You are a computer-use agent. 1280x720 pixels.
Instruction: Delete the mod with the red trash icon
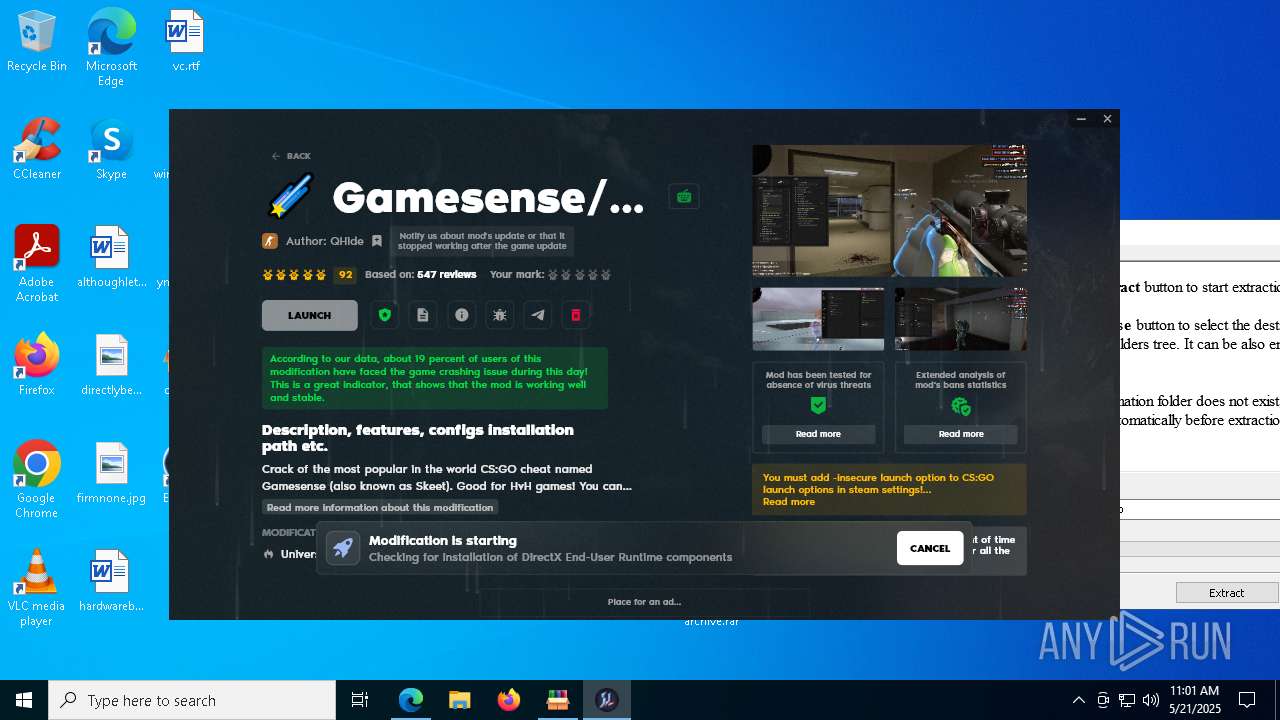pos(576,315)
